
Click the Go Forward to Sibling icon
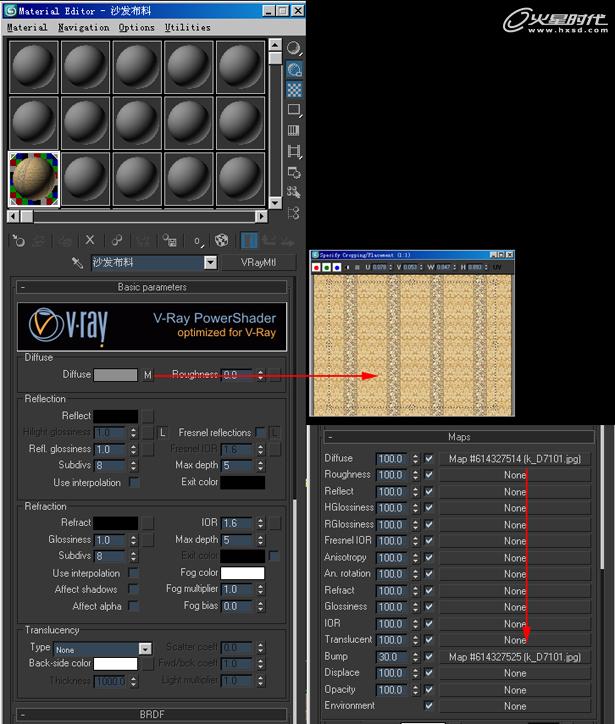click(287, 241)
